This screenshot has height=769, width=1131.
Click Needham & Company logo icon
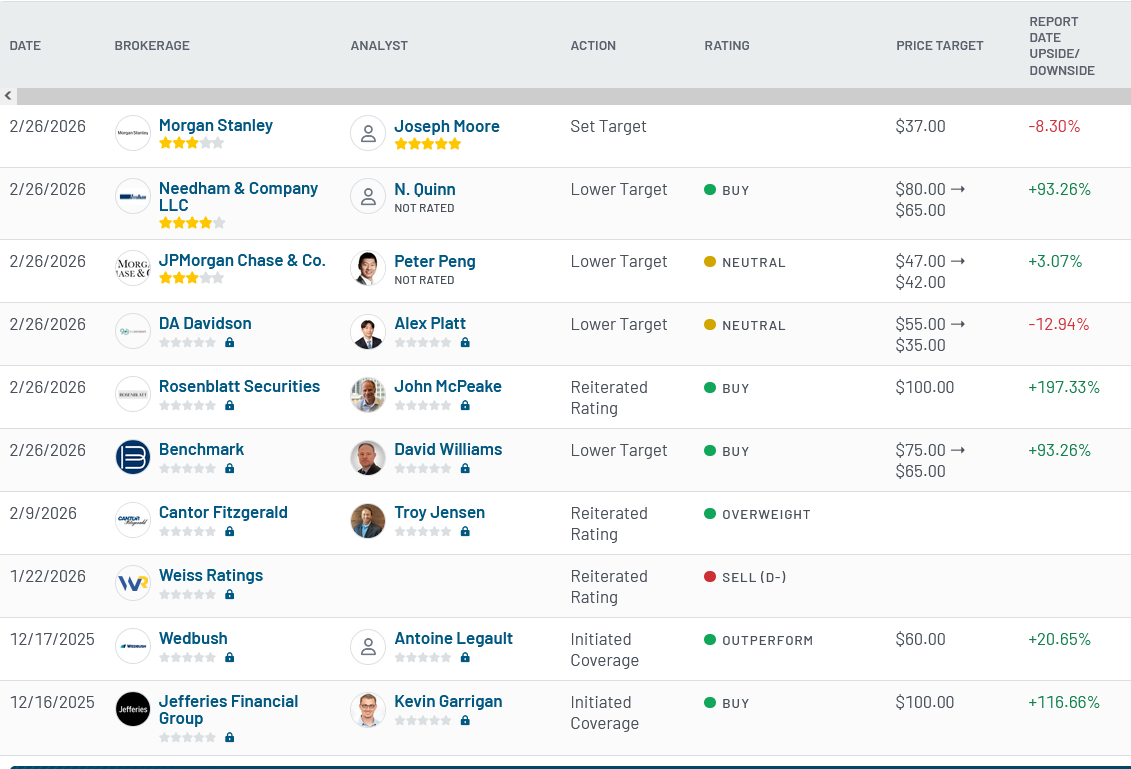pos(133,196)
